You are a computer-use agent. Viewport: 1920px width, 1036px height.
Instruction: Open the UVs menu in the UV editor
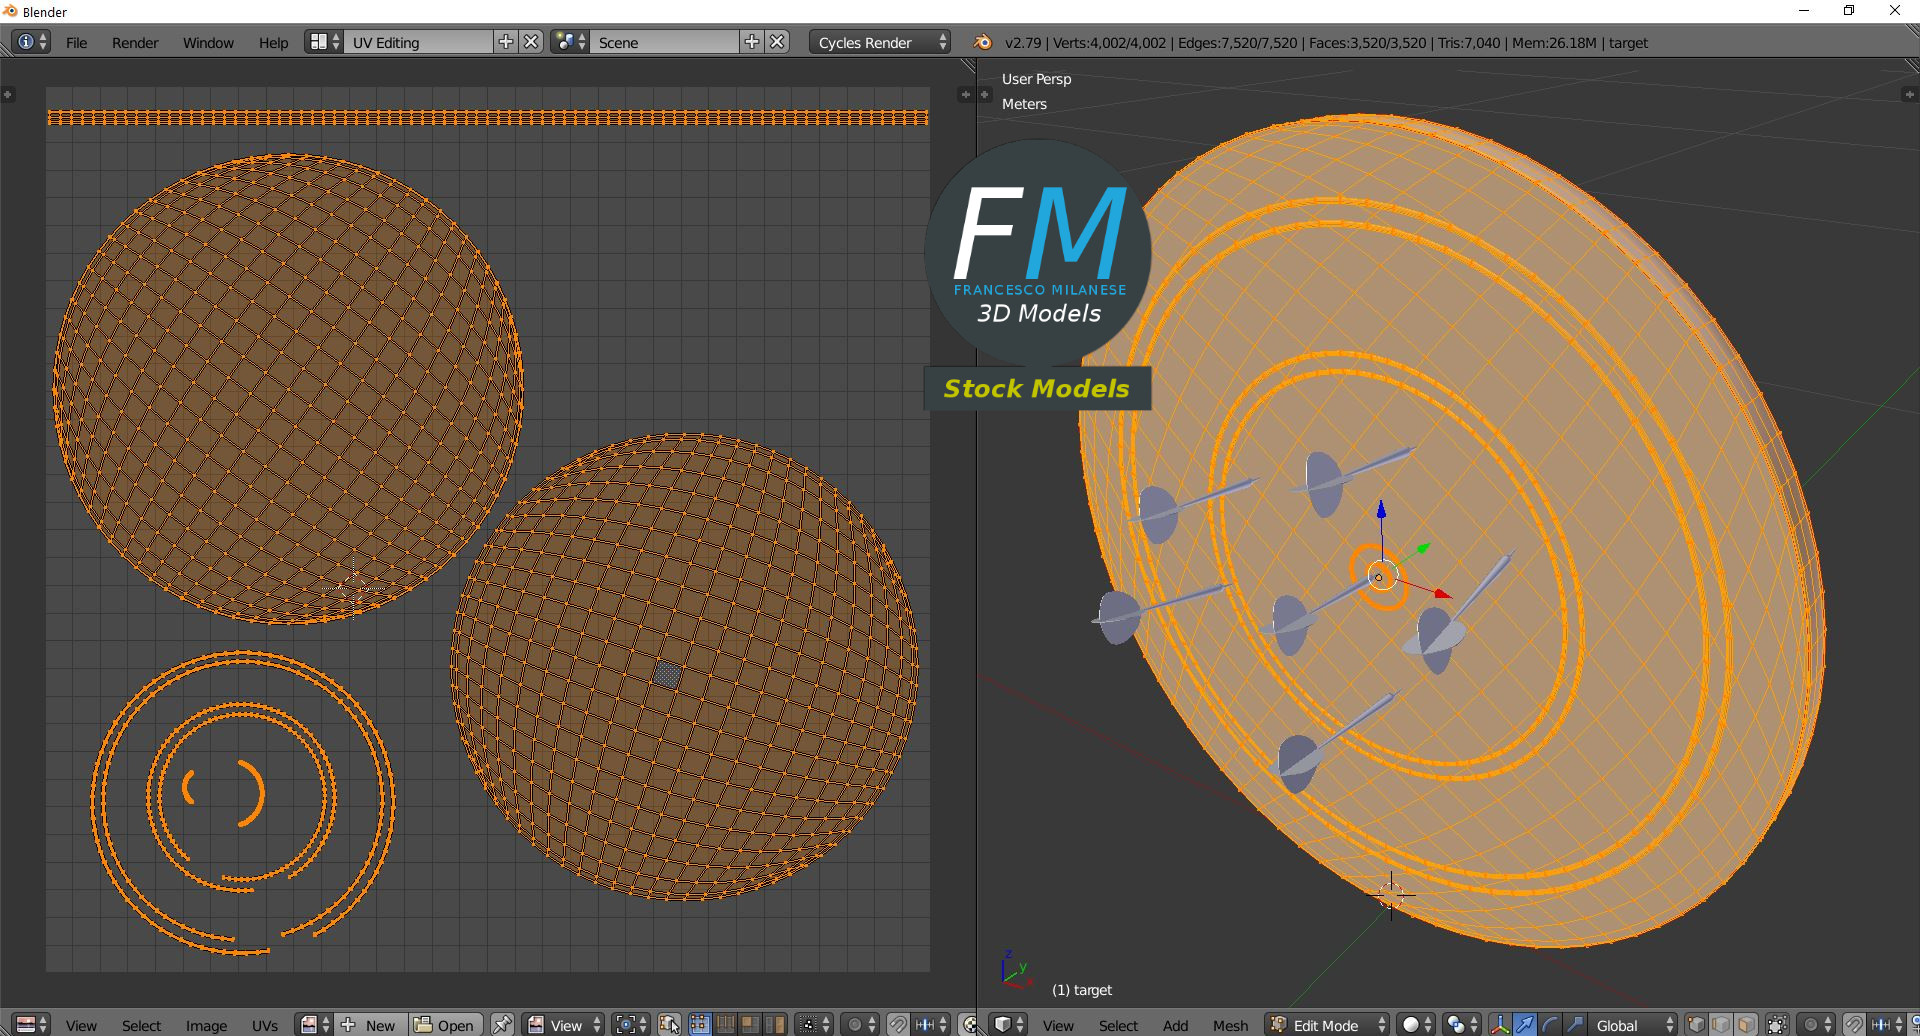tap(265, 1025)
